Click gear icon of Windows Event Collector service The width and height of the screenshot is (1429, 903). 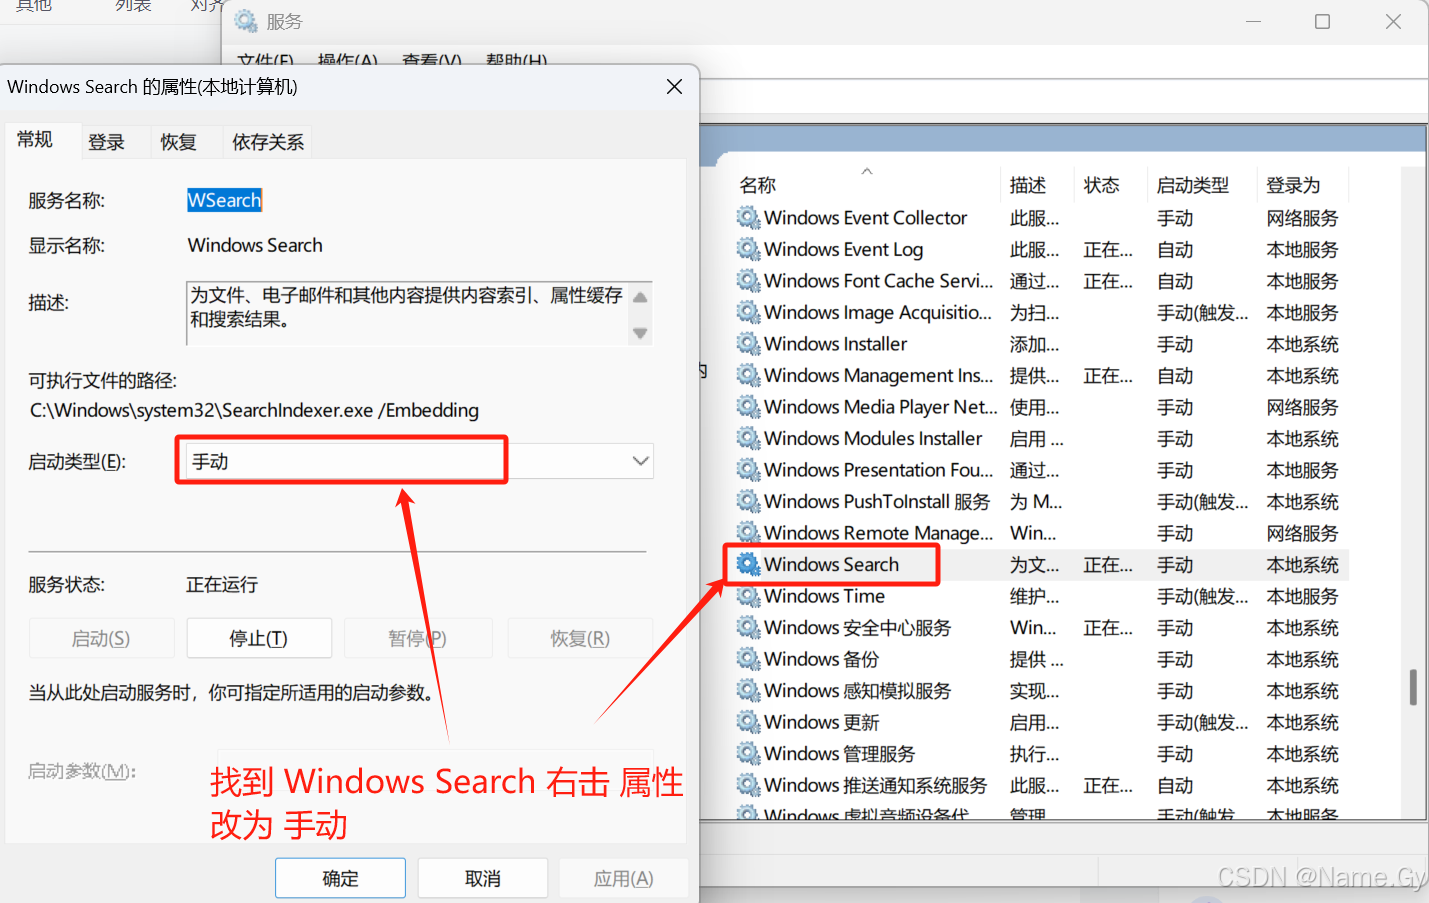click(748, 217)
